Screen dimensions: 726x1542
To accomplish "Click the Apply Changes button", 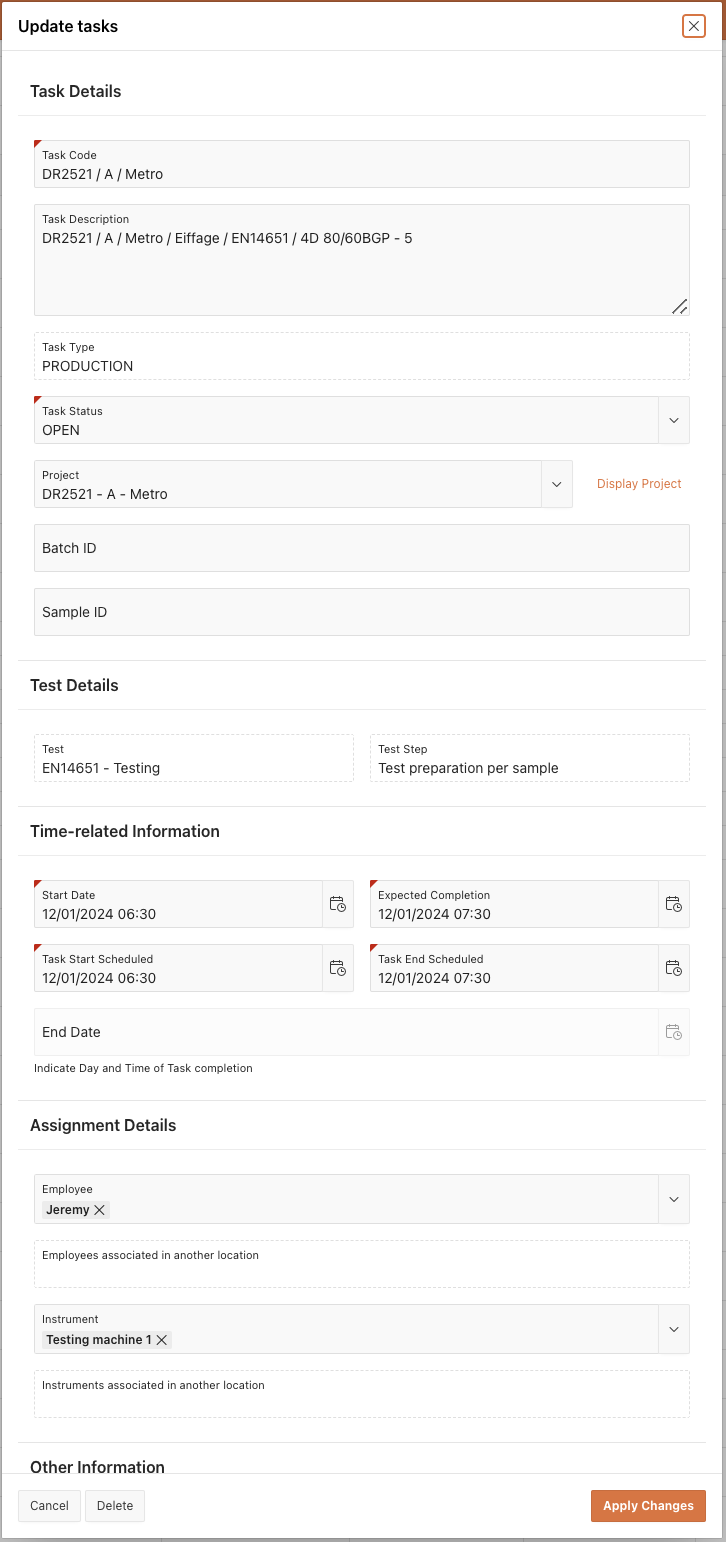I will tap(648, 1506).
